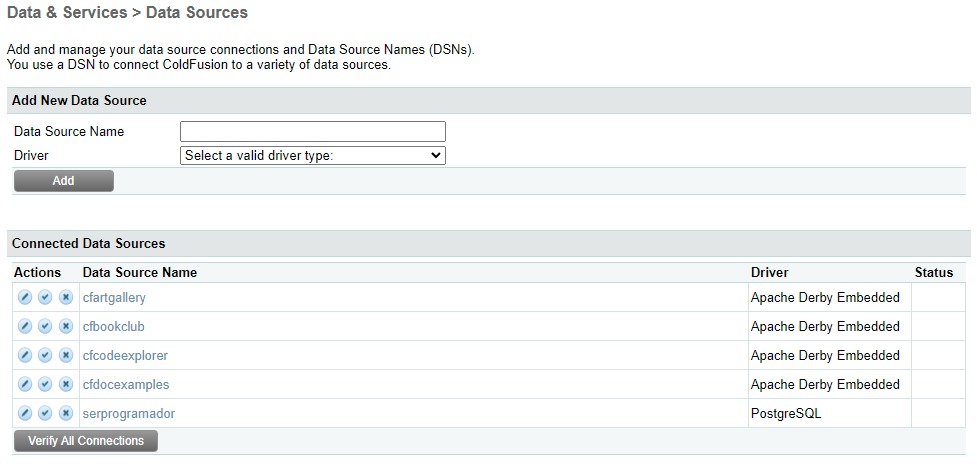Open the serprogramador data source link
The width and height of the screenshot is (977, 466).
click(x=129, y=414)
